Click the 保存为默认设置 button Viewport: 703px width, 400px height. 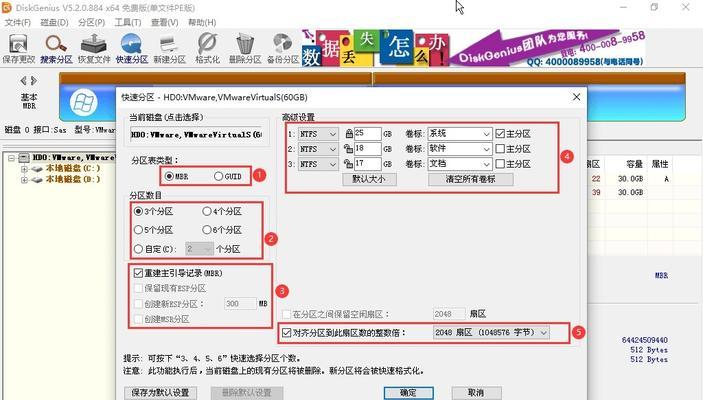coord(160,393)
